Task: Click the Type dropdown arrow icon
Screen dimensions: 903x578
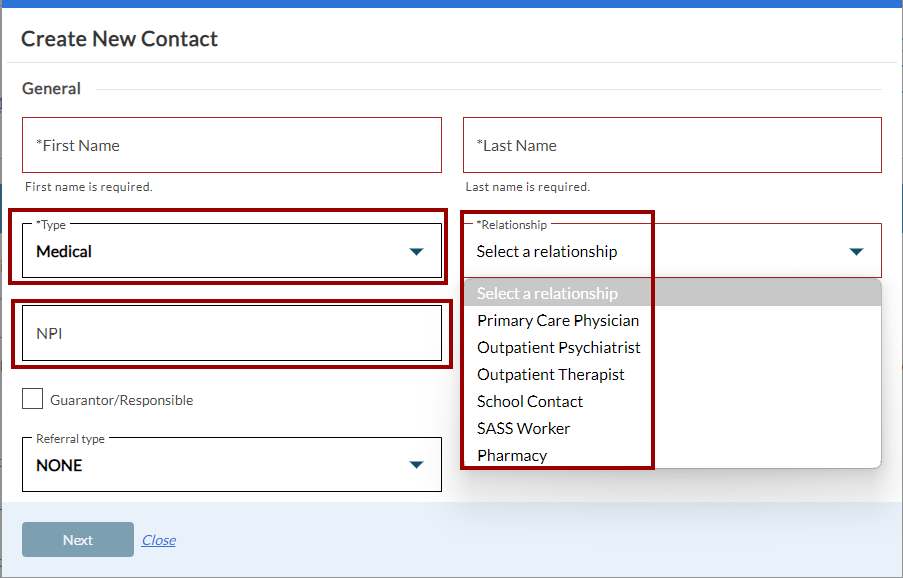Action: (417, 252)
